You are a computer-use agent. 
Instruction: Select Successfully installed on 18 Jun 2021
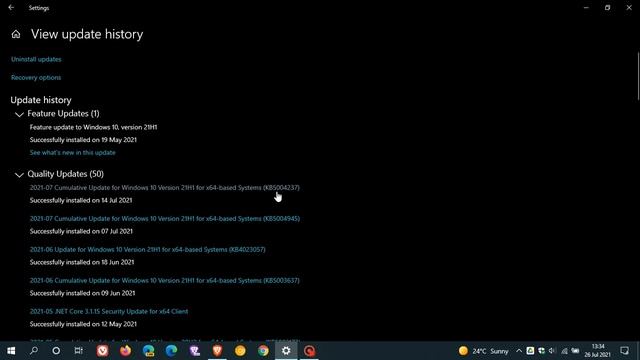[x=82, y=262]
